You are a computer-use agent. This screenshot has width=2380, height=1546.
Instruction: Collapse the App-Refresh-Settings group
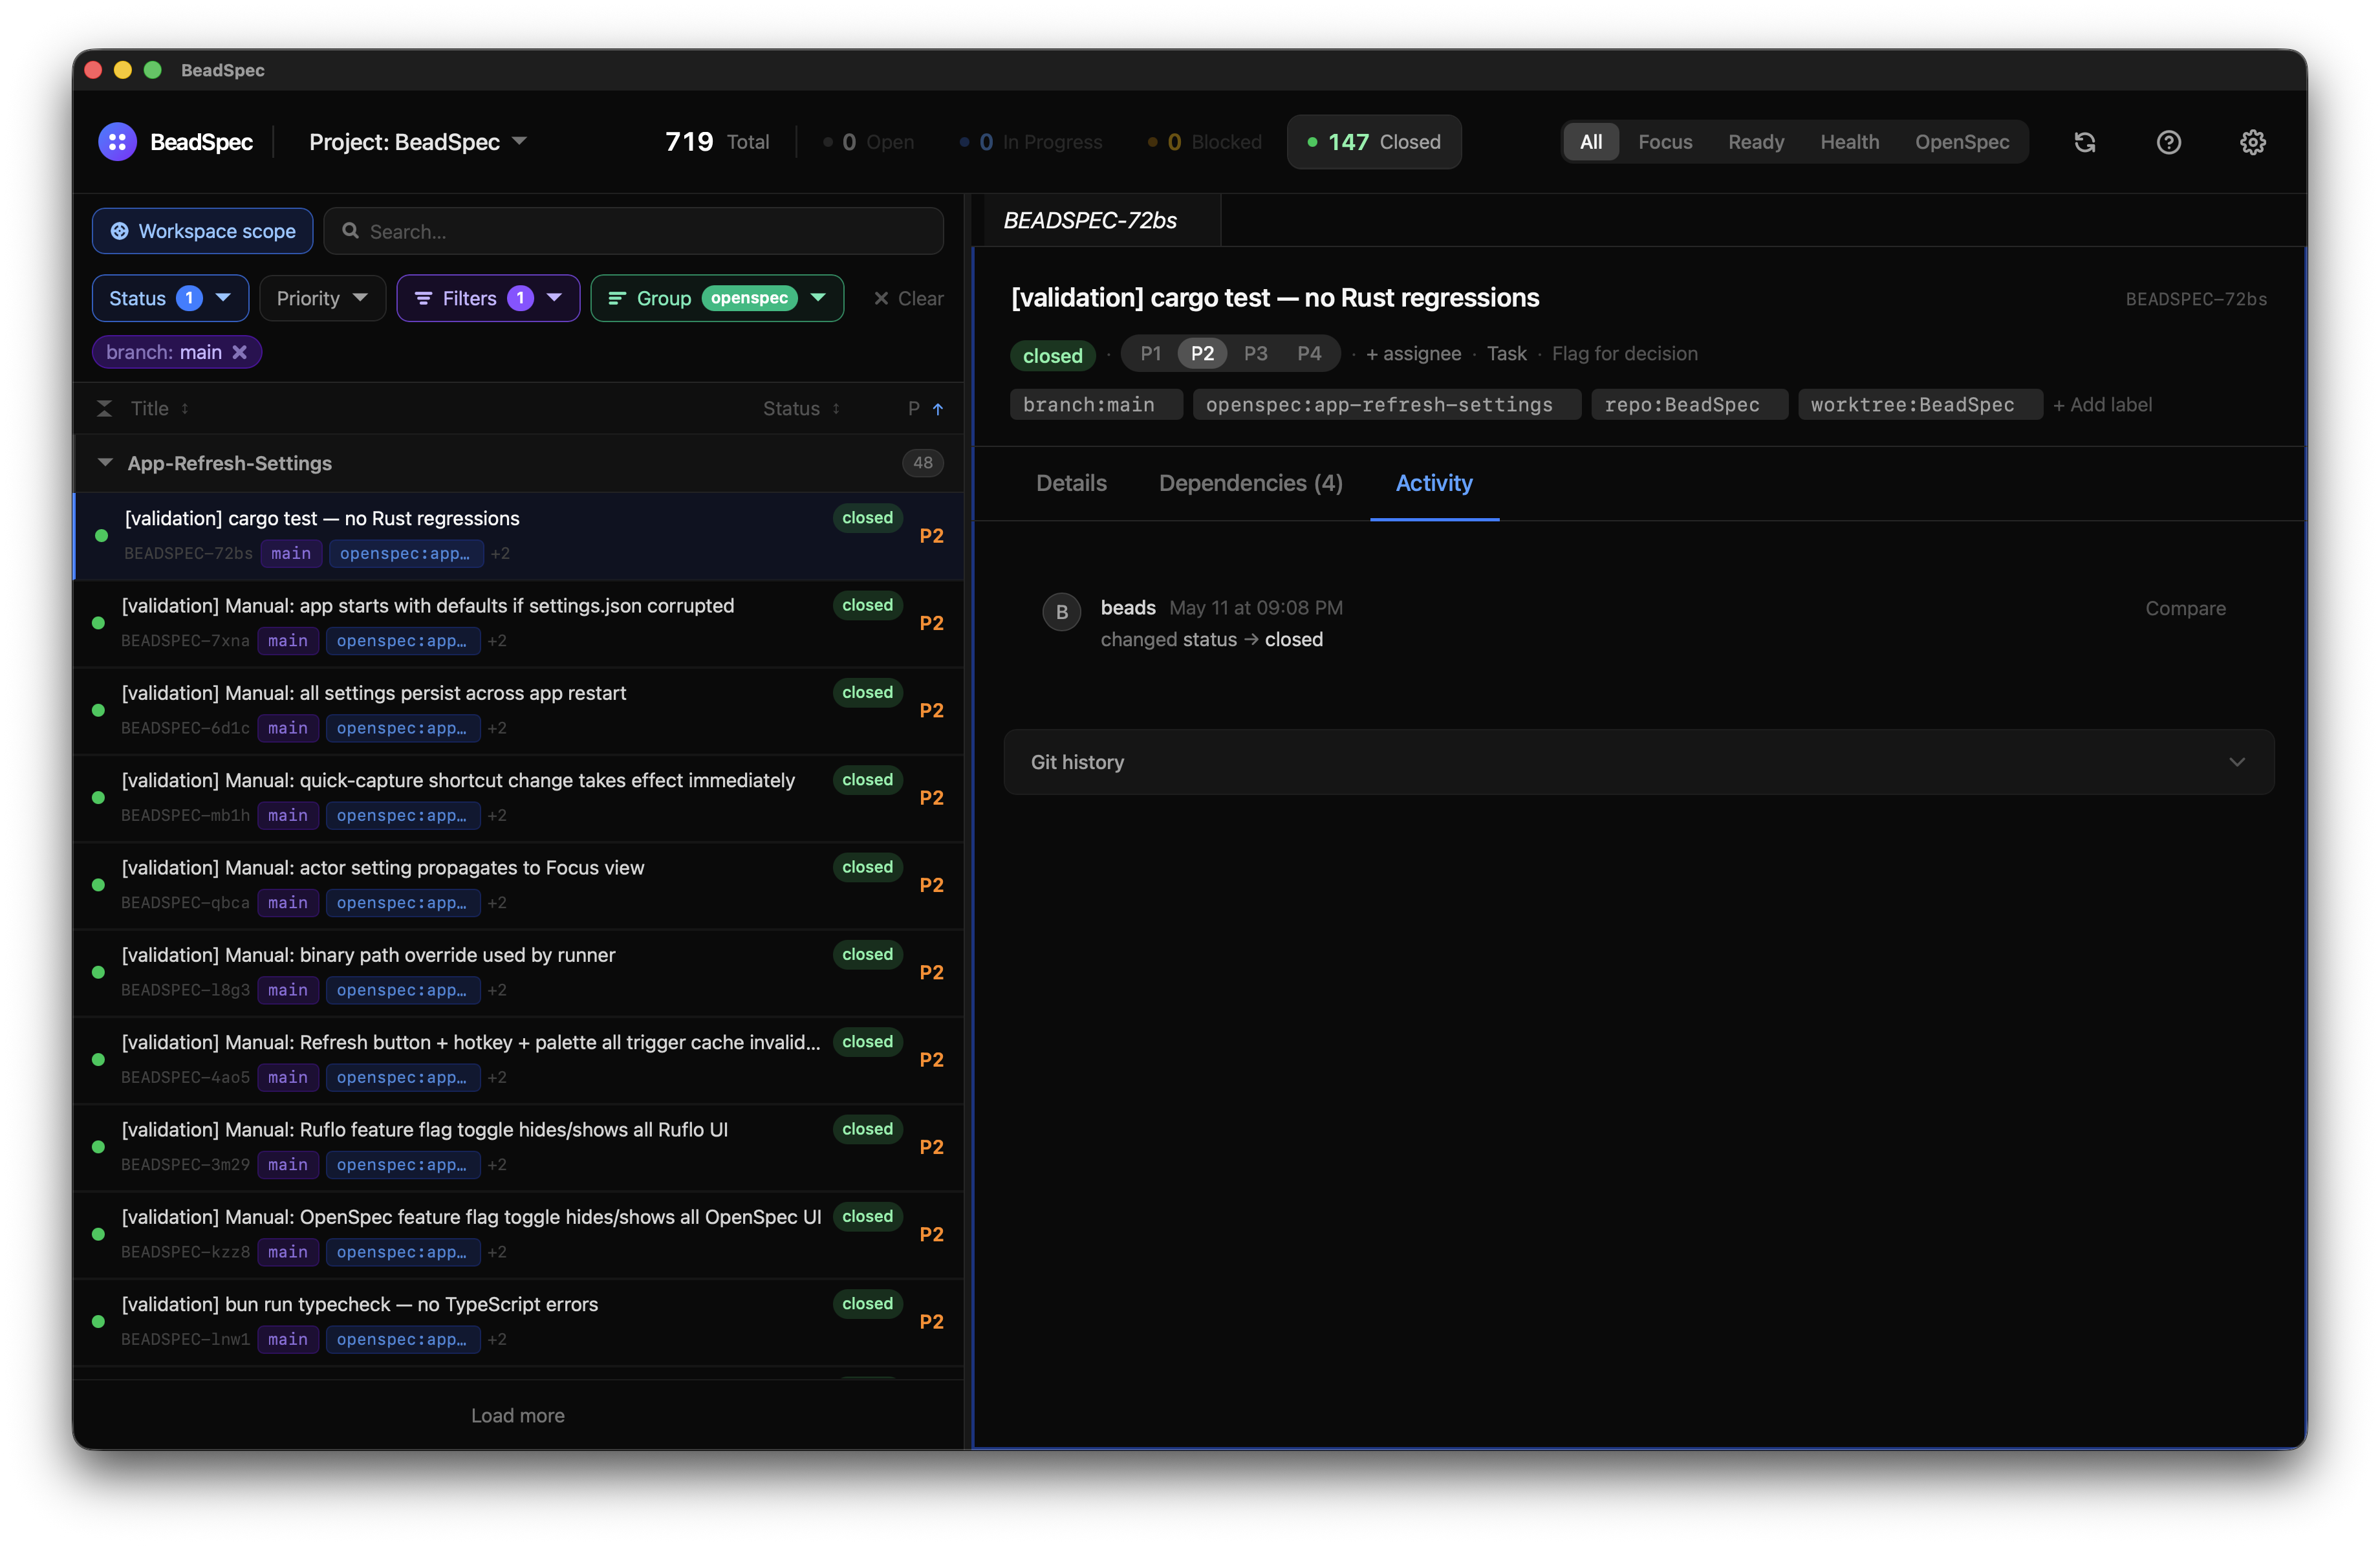[105, 462]
